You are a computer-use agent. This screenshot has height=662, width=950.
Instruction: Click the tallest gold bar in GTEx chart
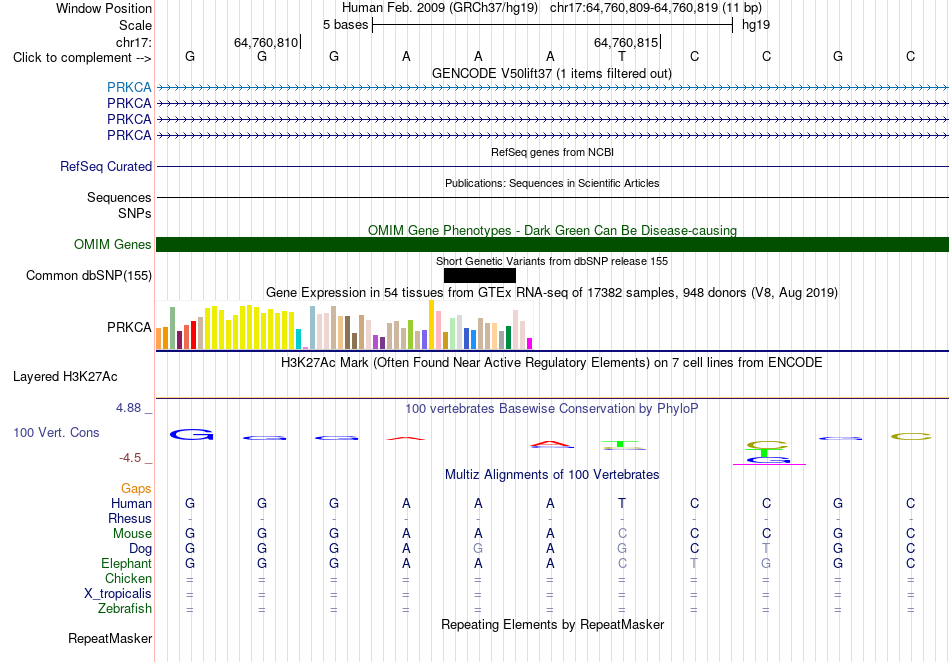[x=431, y=325]
